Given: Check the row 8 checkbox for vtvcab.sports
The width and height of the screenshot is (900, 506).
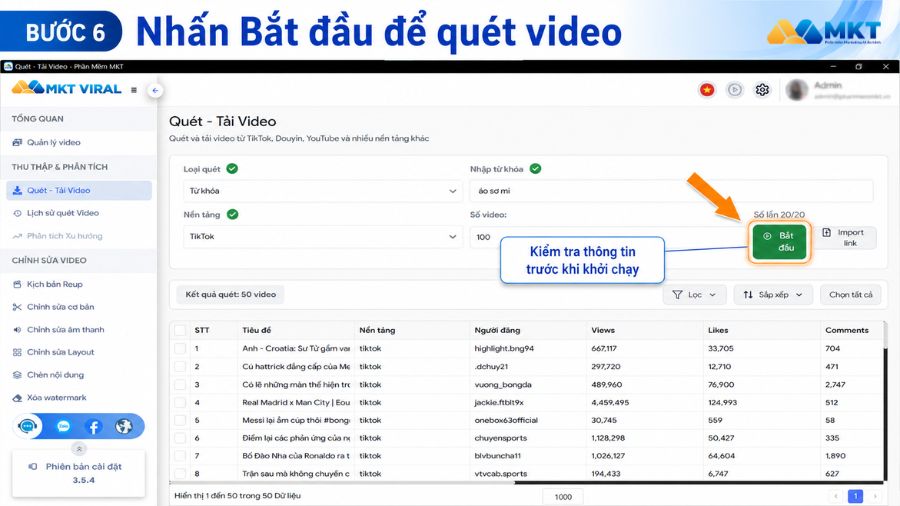Looking at the screenshot, I should point(180,474).
